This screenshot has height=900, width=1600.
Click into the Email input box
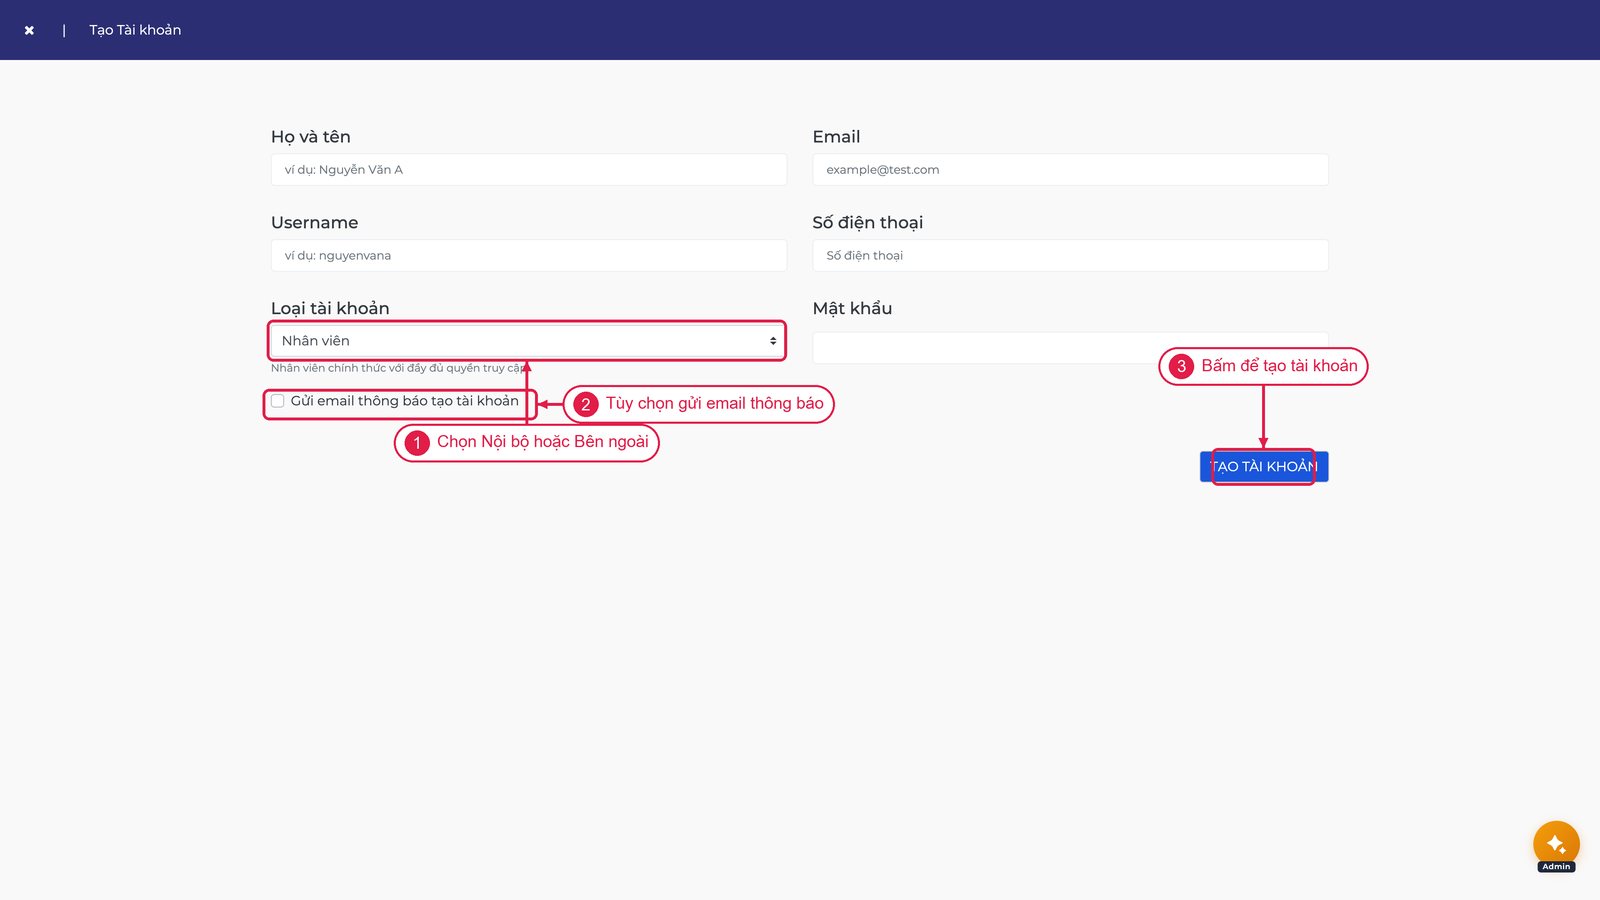pyautogui.click(x=1070, y=170)
